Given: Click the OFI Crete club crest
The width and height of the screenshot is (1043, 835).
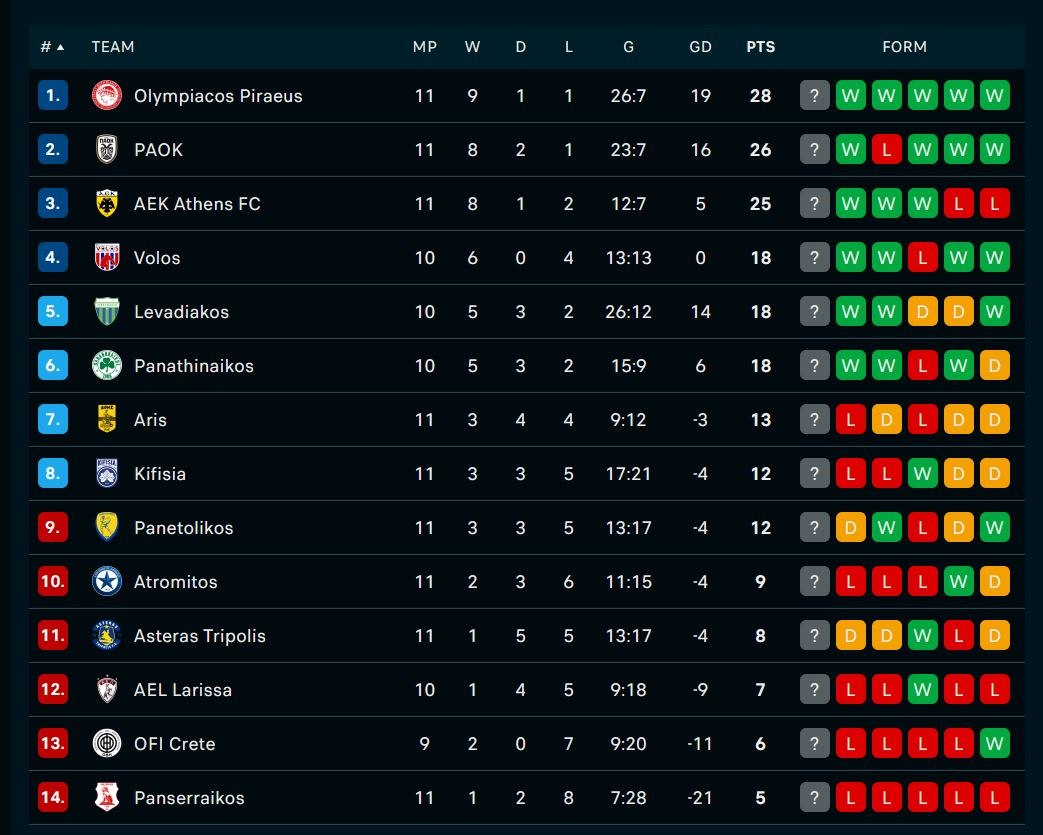Looking at the screenshot, I should pyautogui.click(x=107, y=744).
